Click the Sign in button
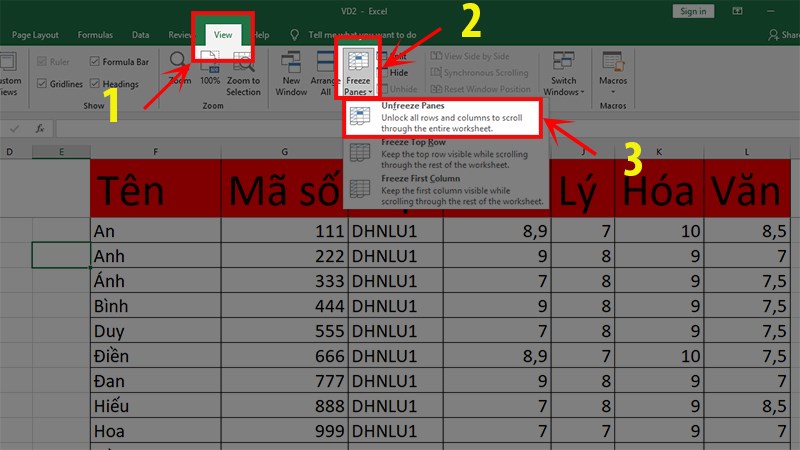The width and height of the screenshot is (800, 450). [x=693, y=11]
